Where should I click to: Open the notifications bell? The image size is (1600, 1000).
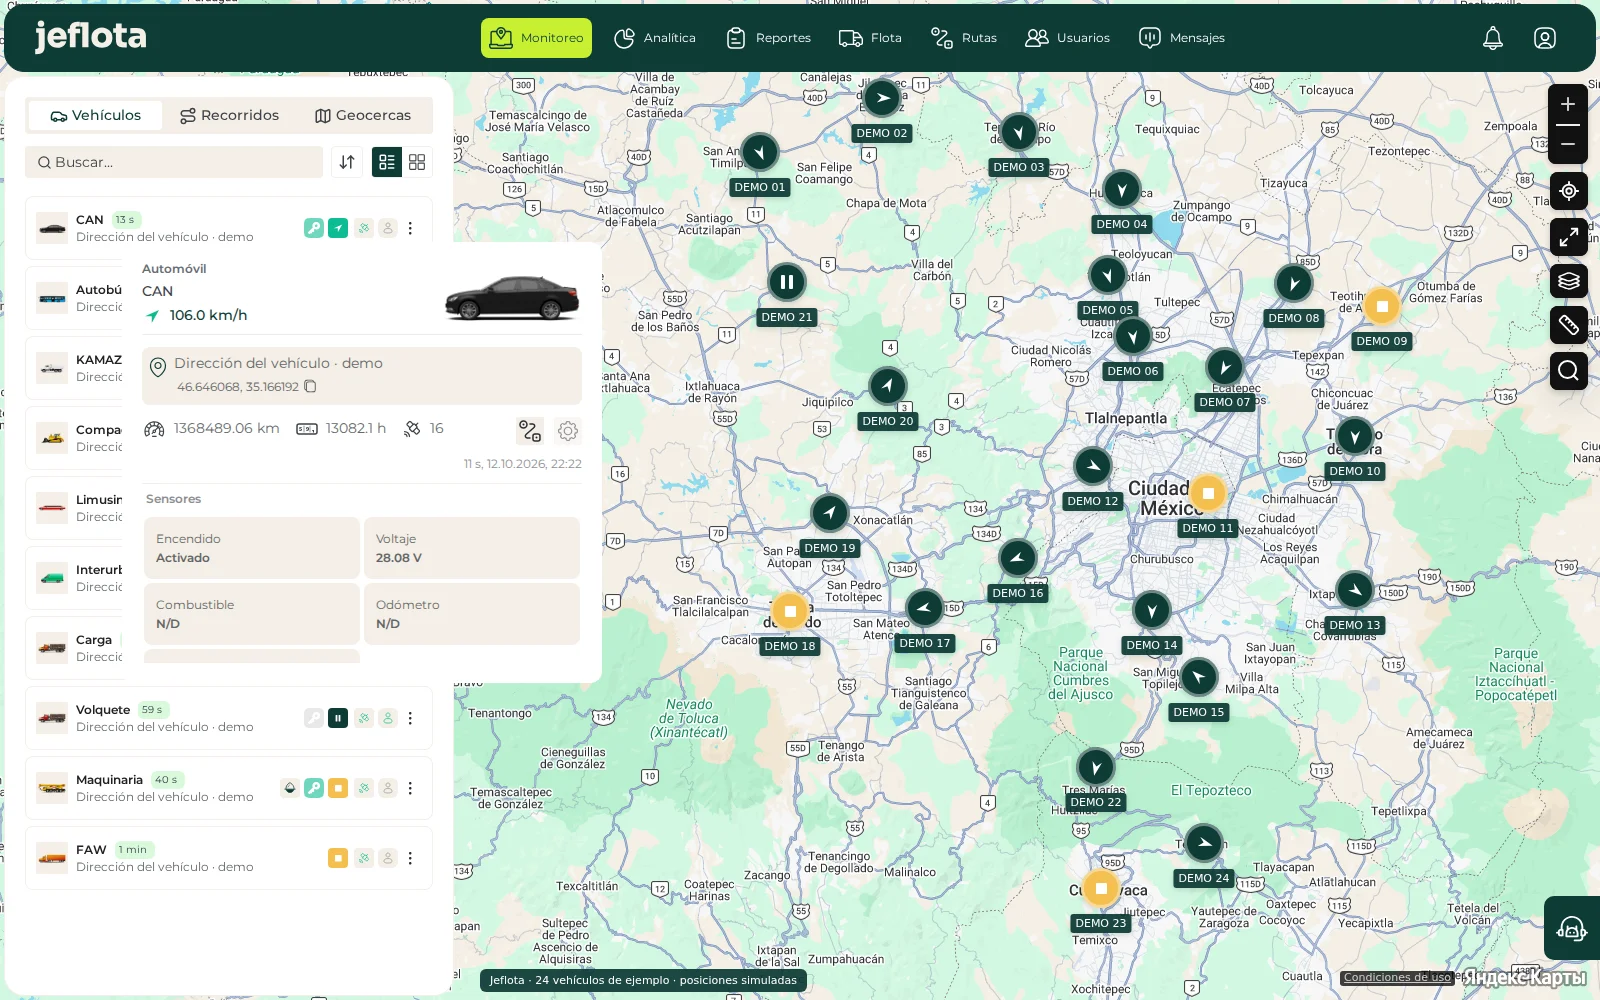coord(1493,38)
